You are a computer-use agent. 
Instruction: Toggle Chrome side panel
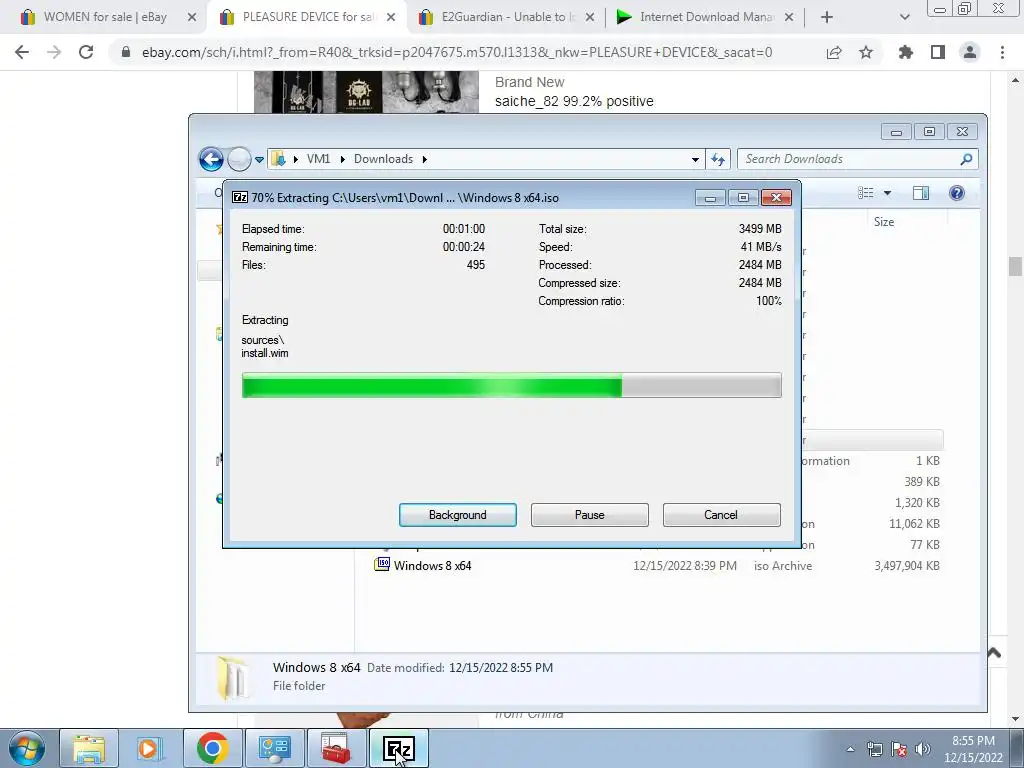[x=938, y=52]
